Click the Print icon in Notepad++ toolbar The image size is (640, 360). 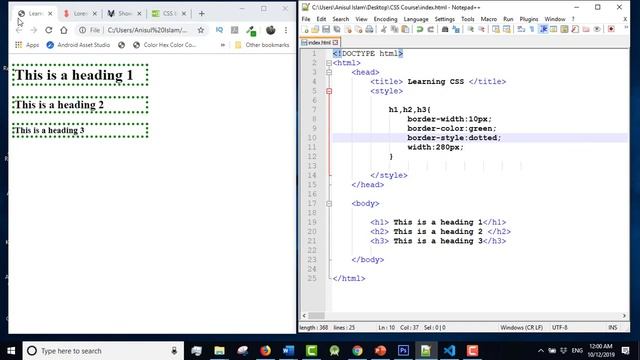[x=369, y=29]
